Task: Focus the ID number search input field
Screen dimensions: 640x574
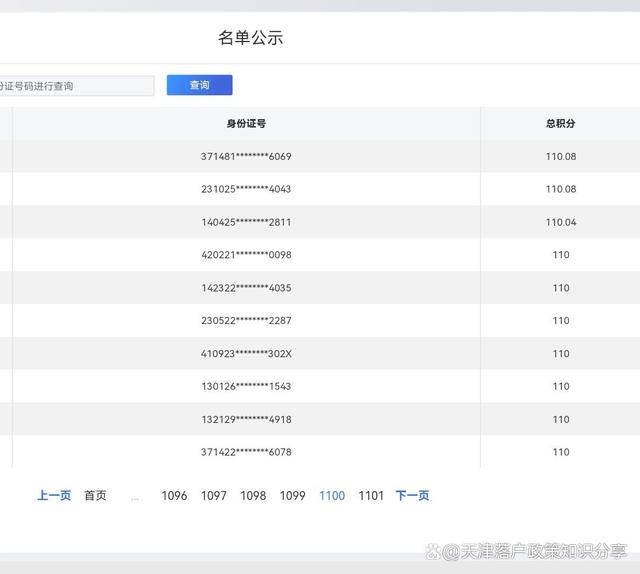Action: click(x=77, y=86)
